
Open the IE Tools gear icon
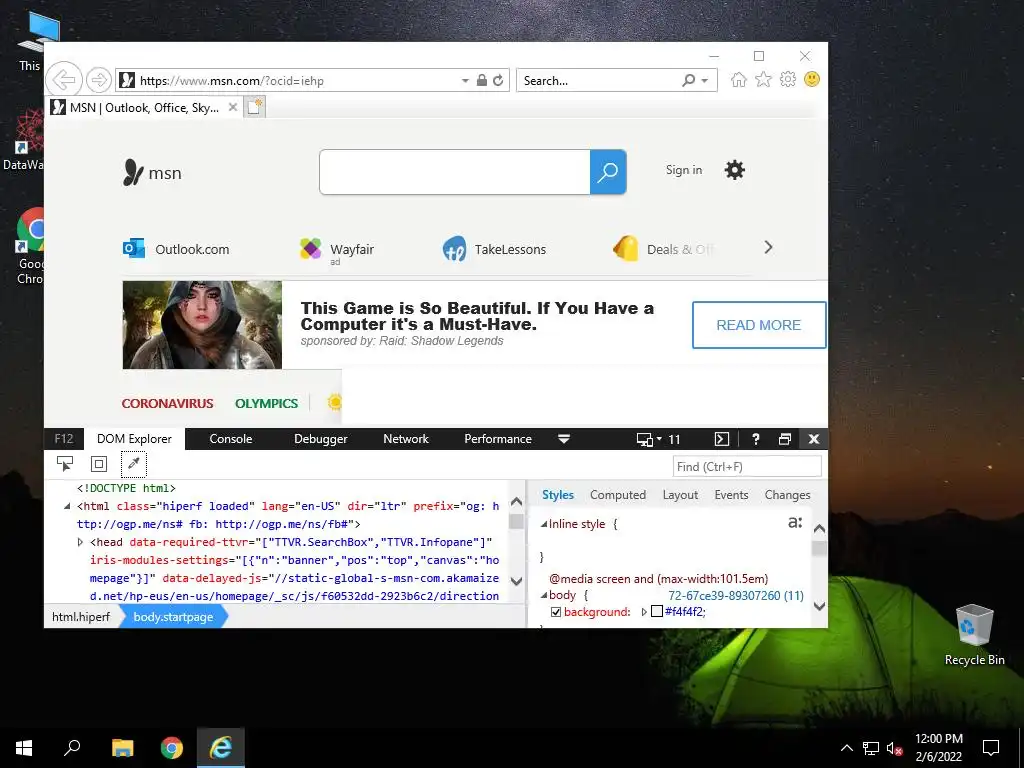pyautogui.click(x=788, y=80)
